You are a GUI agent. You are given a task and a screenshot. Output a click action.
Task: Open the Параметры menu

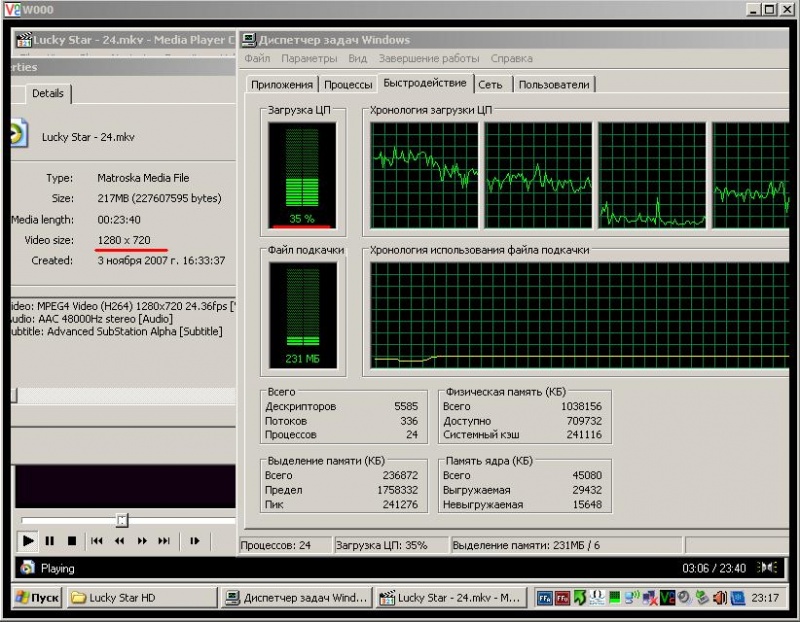coord(309,59)
